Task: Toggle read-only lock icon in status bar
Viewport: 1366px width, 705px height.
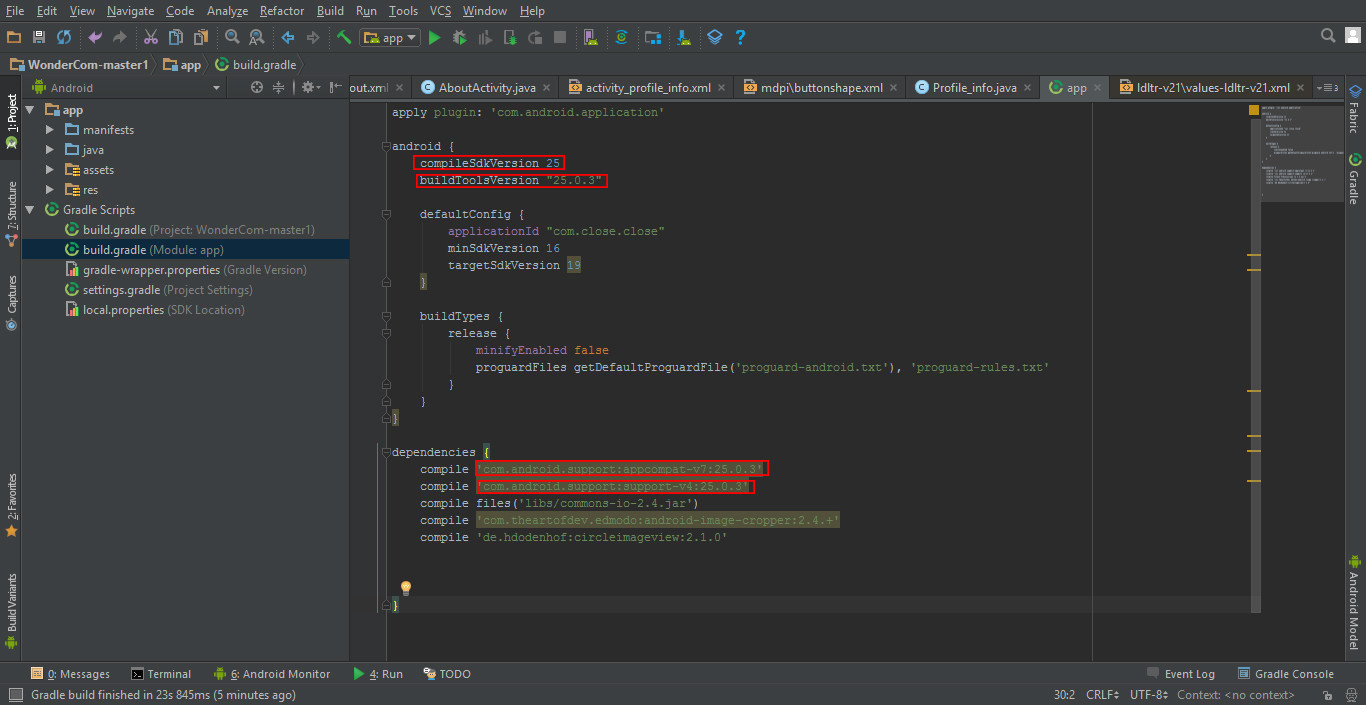Action: coord(1327,695)
